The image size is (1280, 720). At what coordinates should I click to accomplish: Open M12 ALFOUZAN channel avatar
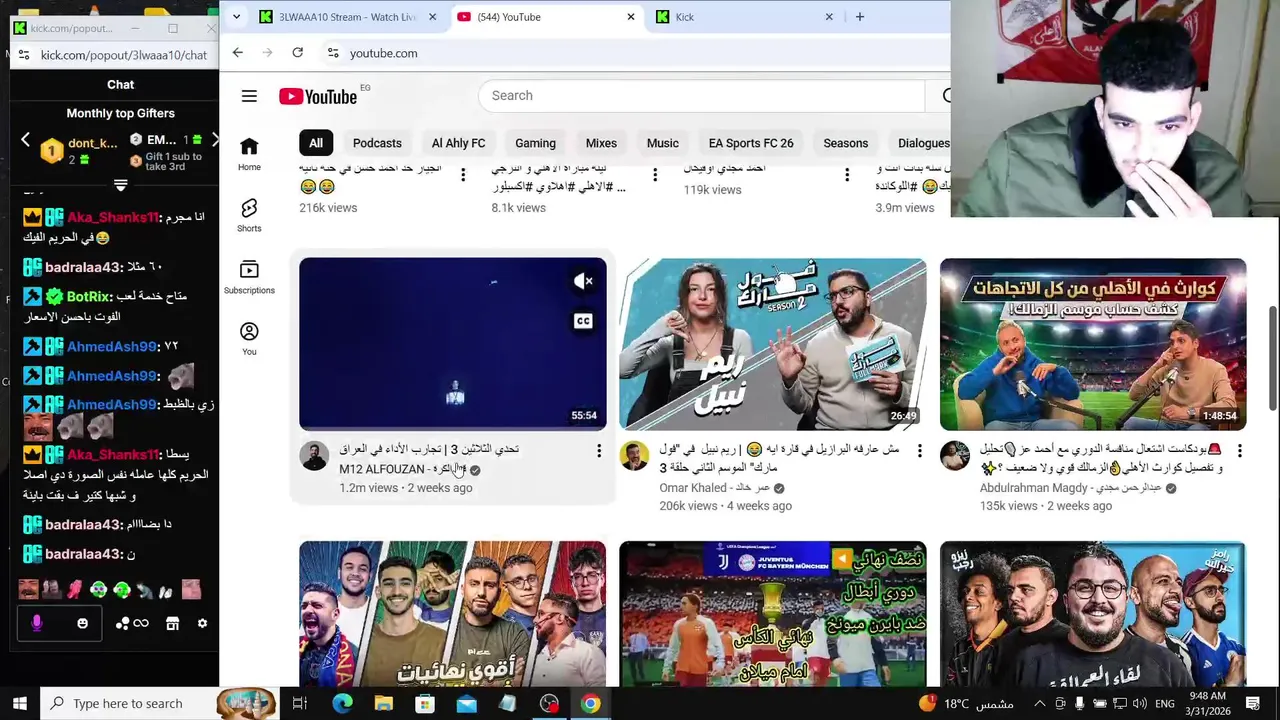click(x=314, y=456)
